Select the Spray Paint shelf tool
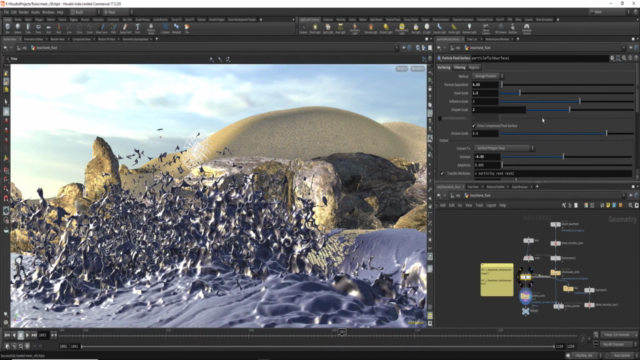 125,28
